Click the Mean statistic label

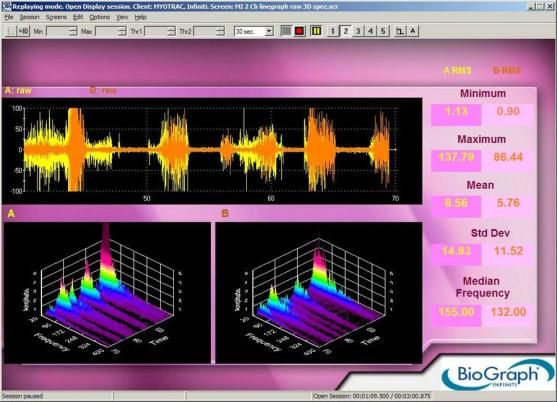pyautogui.click(x=480, y=185)
